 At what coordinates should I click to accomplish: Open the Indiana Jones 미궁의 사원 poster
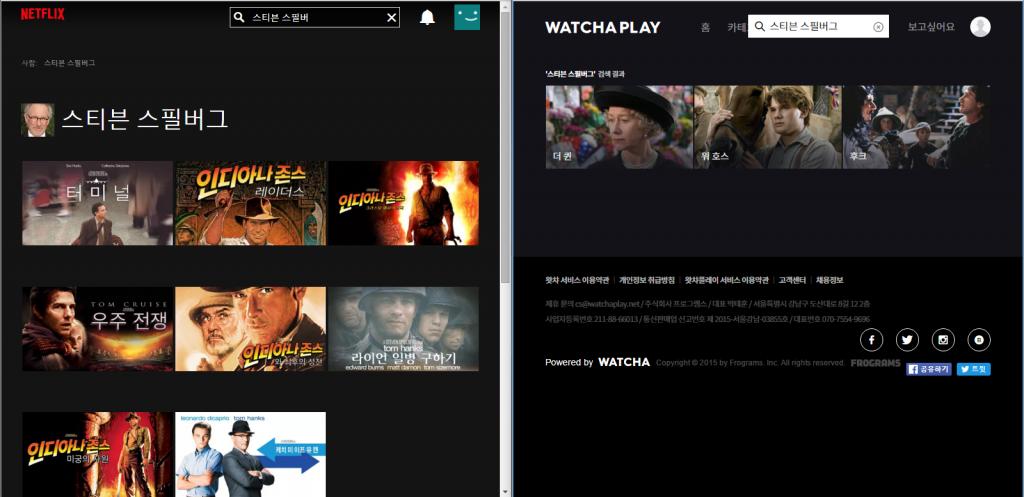click(x=97, y=454)
